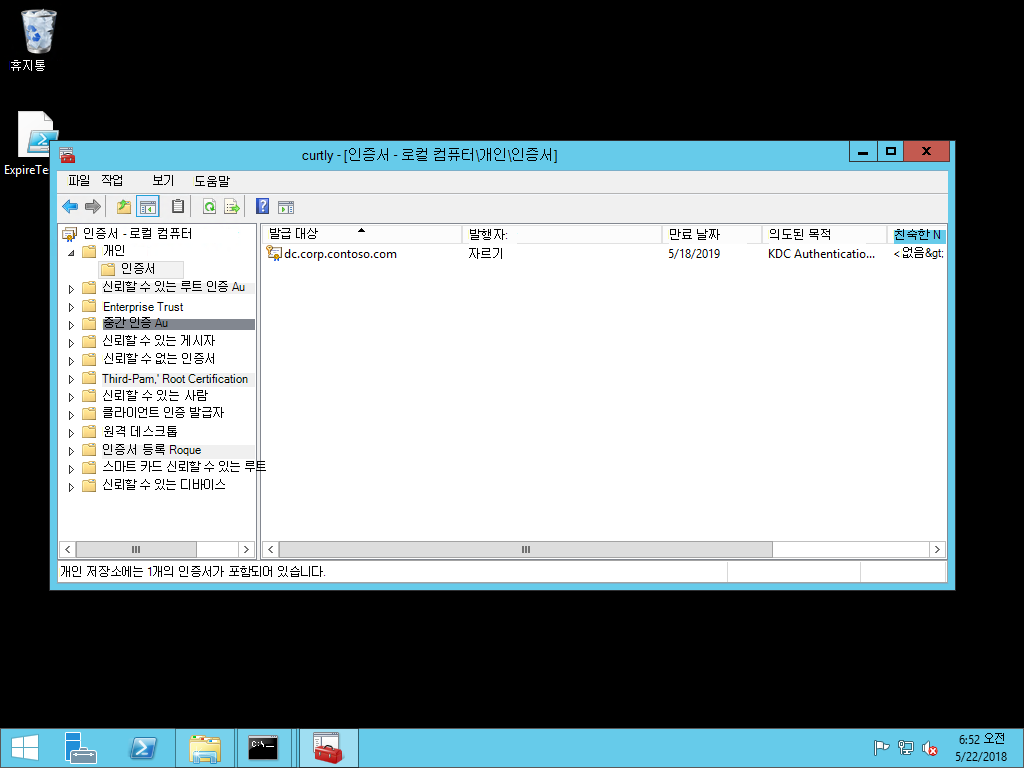The height and width of the screenshot is (768, 1024).
Task: Open the 파일 menu
Action: point(79,181)
